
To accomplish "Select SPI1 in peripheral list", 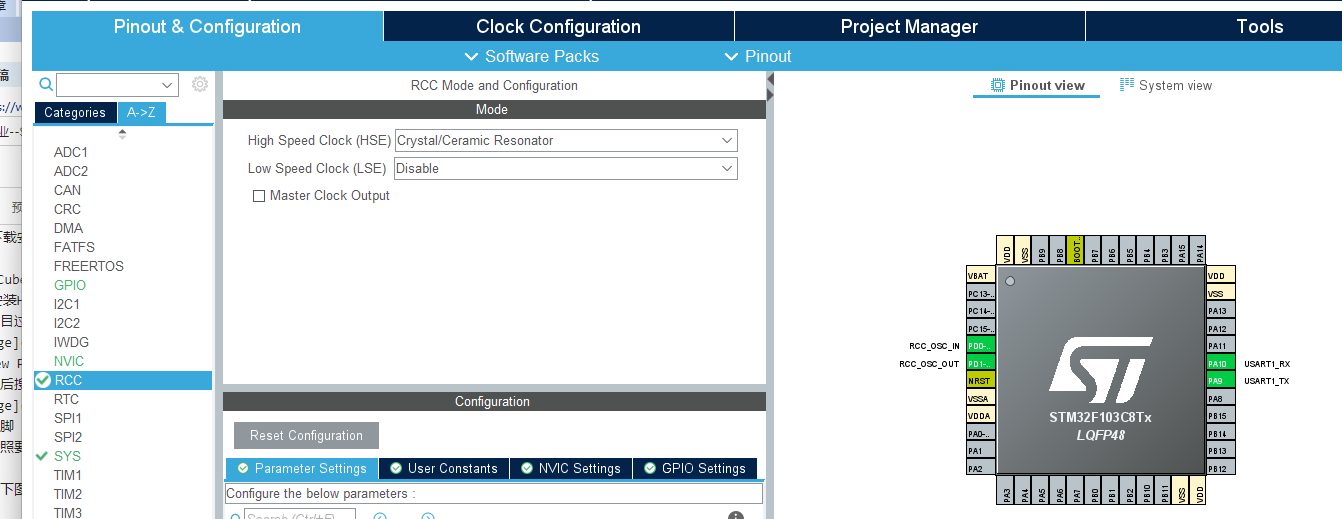I will 68,418.
